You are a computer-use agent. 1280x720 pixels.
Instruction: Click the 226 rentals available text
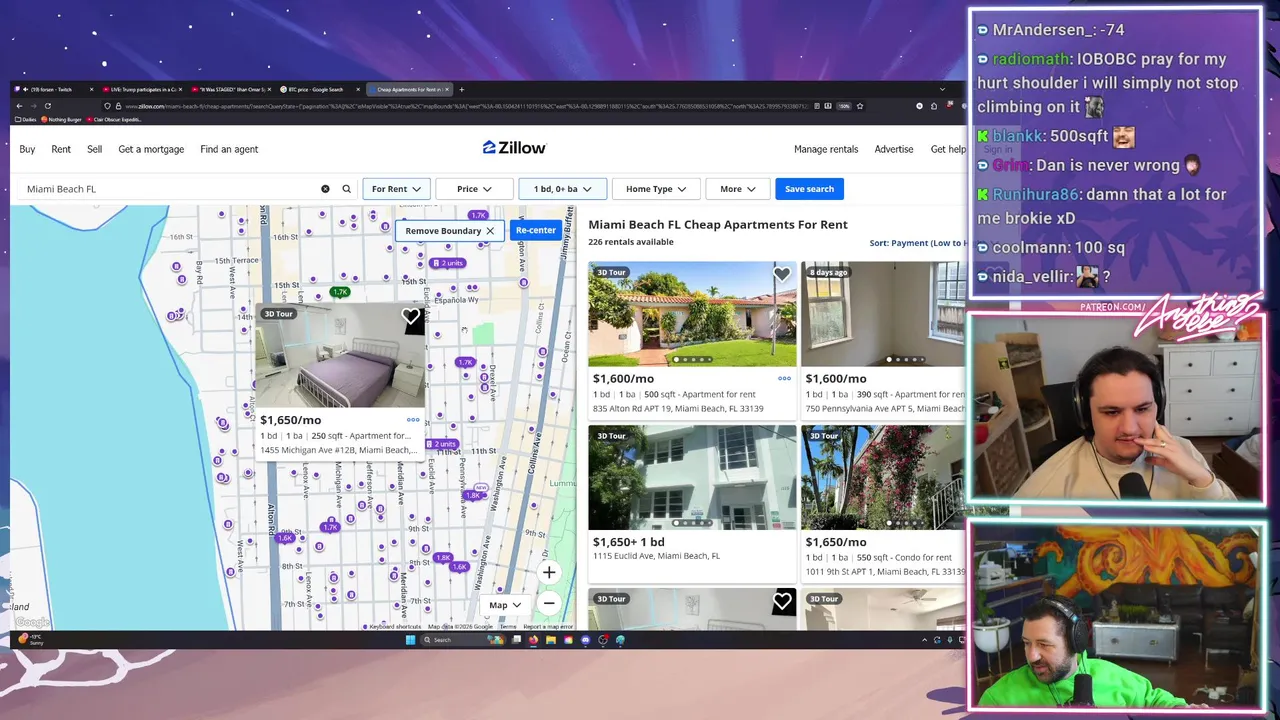(631, 242)
